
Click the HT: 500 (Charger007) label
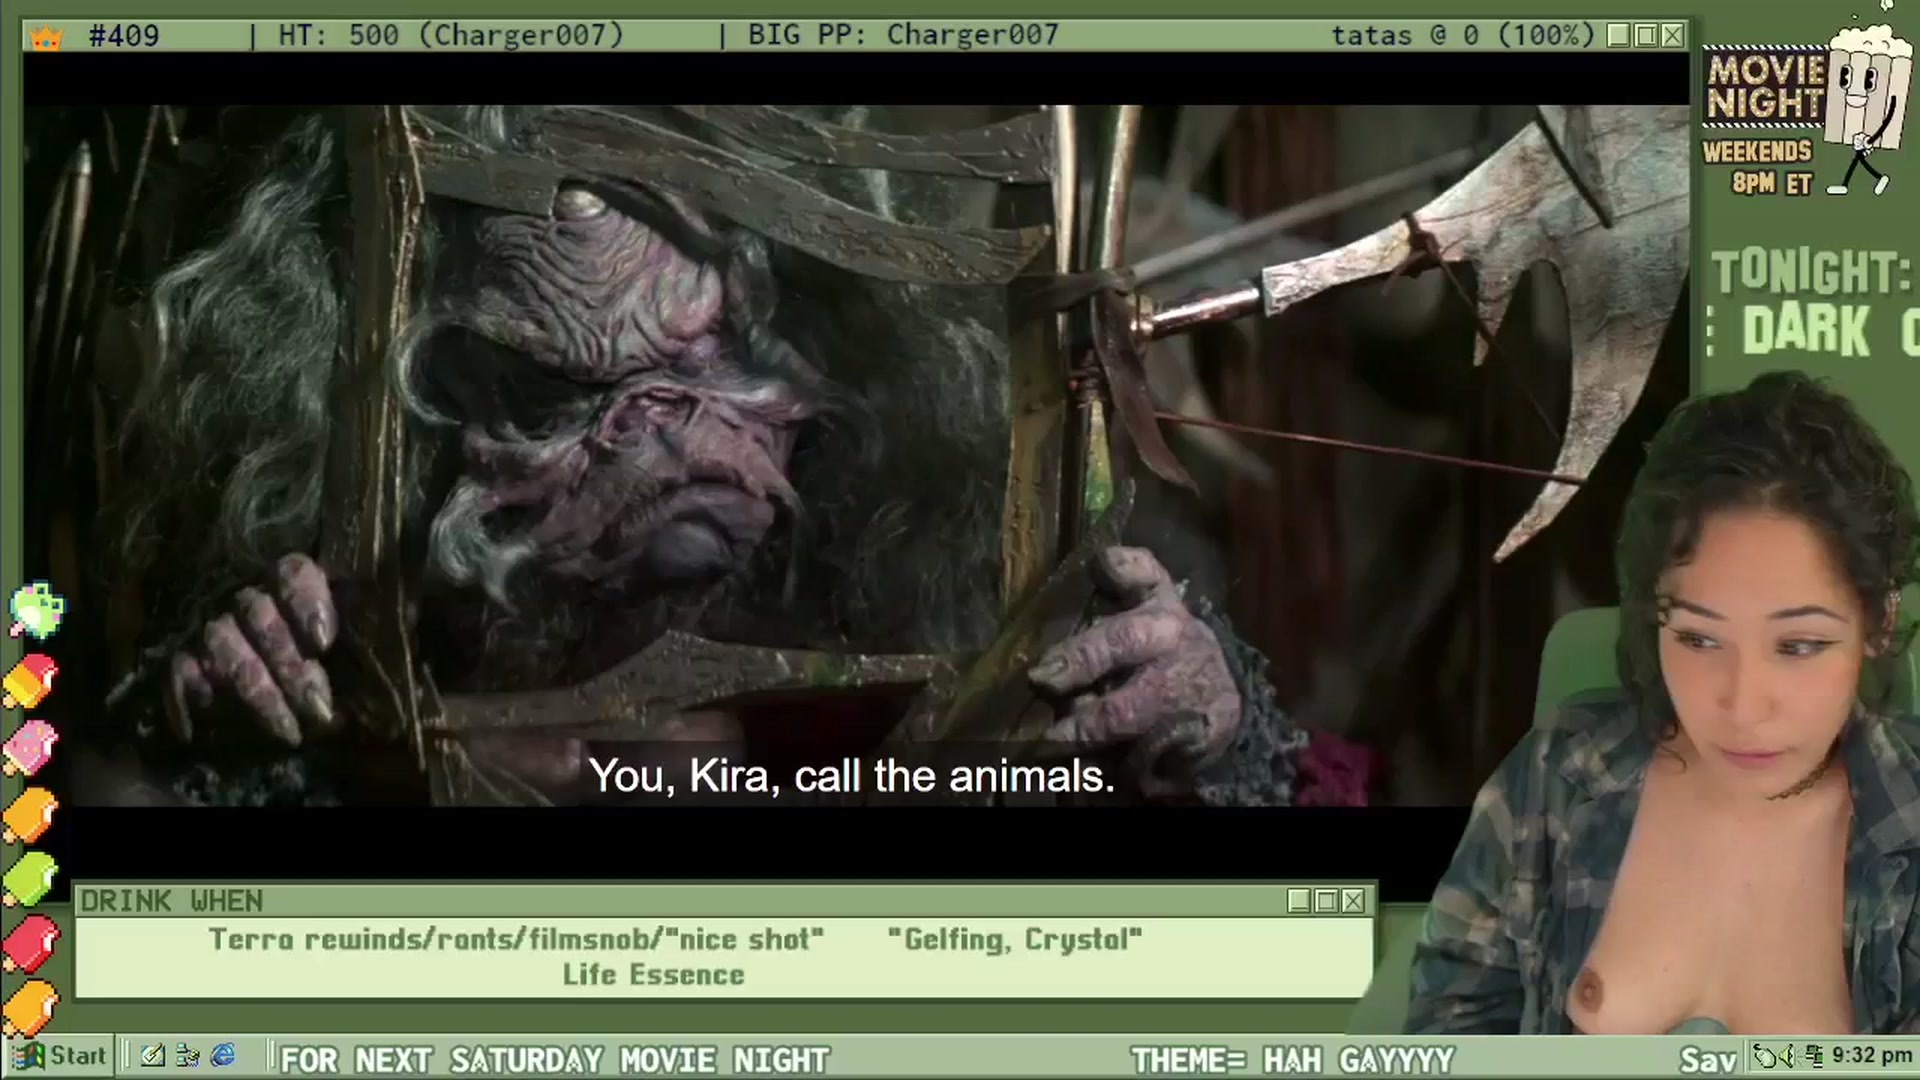[x=450, y=36]
